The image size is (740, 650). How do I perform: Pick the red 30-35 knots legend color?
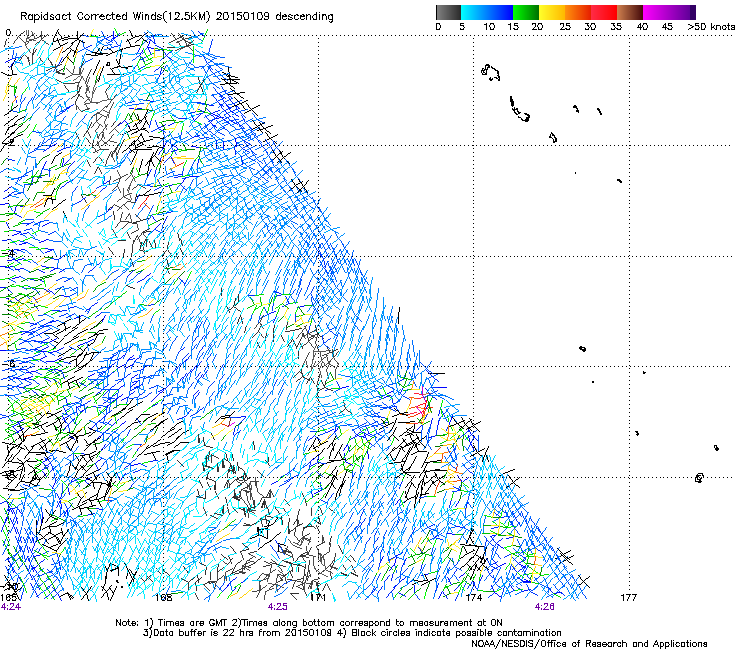pos(604,12)
